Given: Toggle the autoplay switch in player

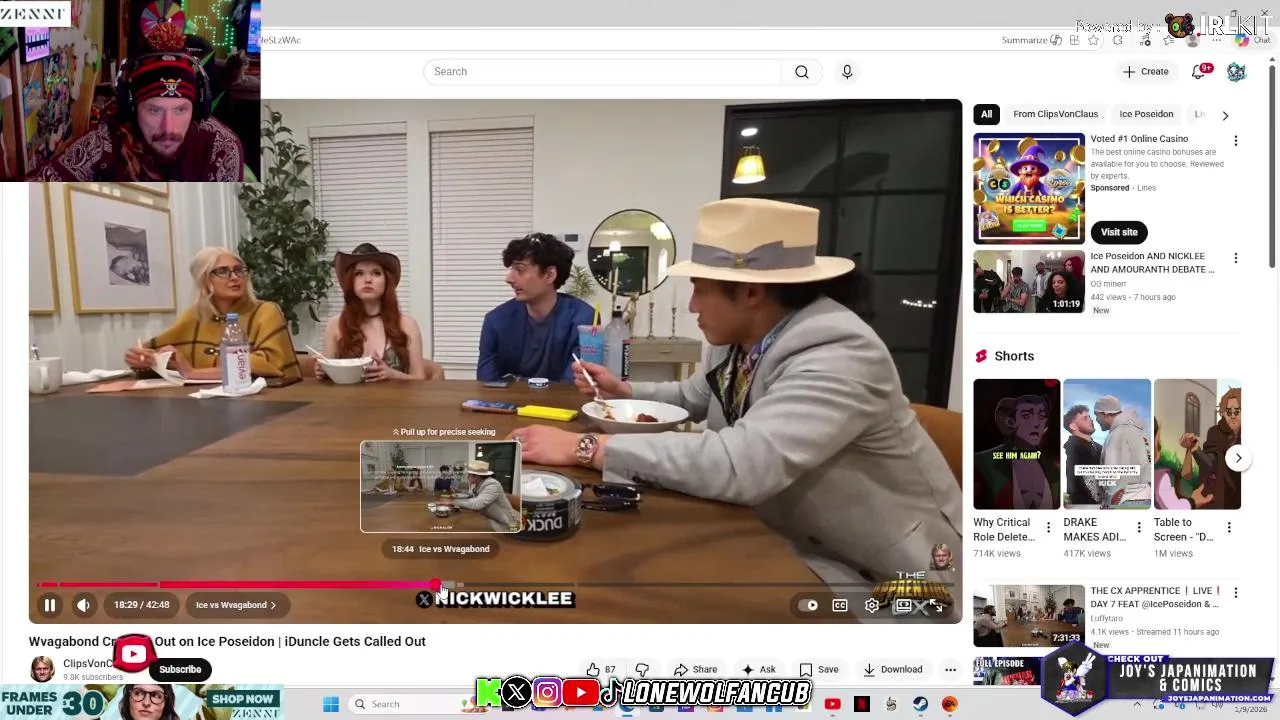Looking at the screenshot, I should click(x=808, y=605).
